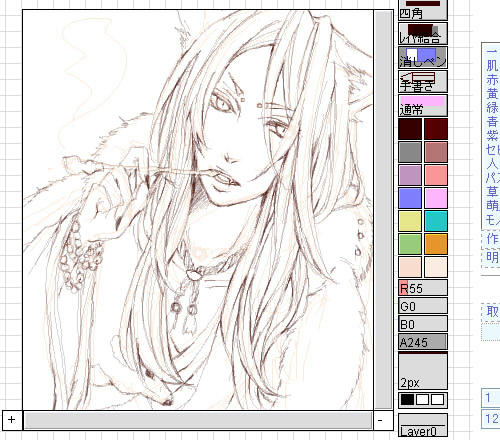Screen dimensions: 500x440
Task: Select the 消しペン eraser pen tool
Action: 423,57
